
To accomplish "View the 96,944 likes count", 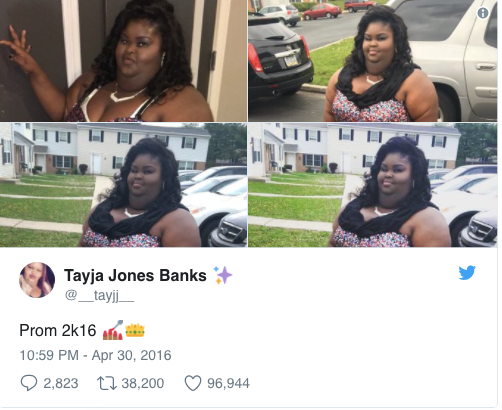I will click(228, 383).
